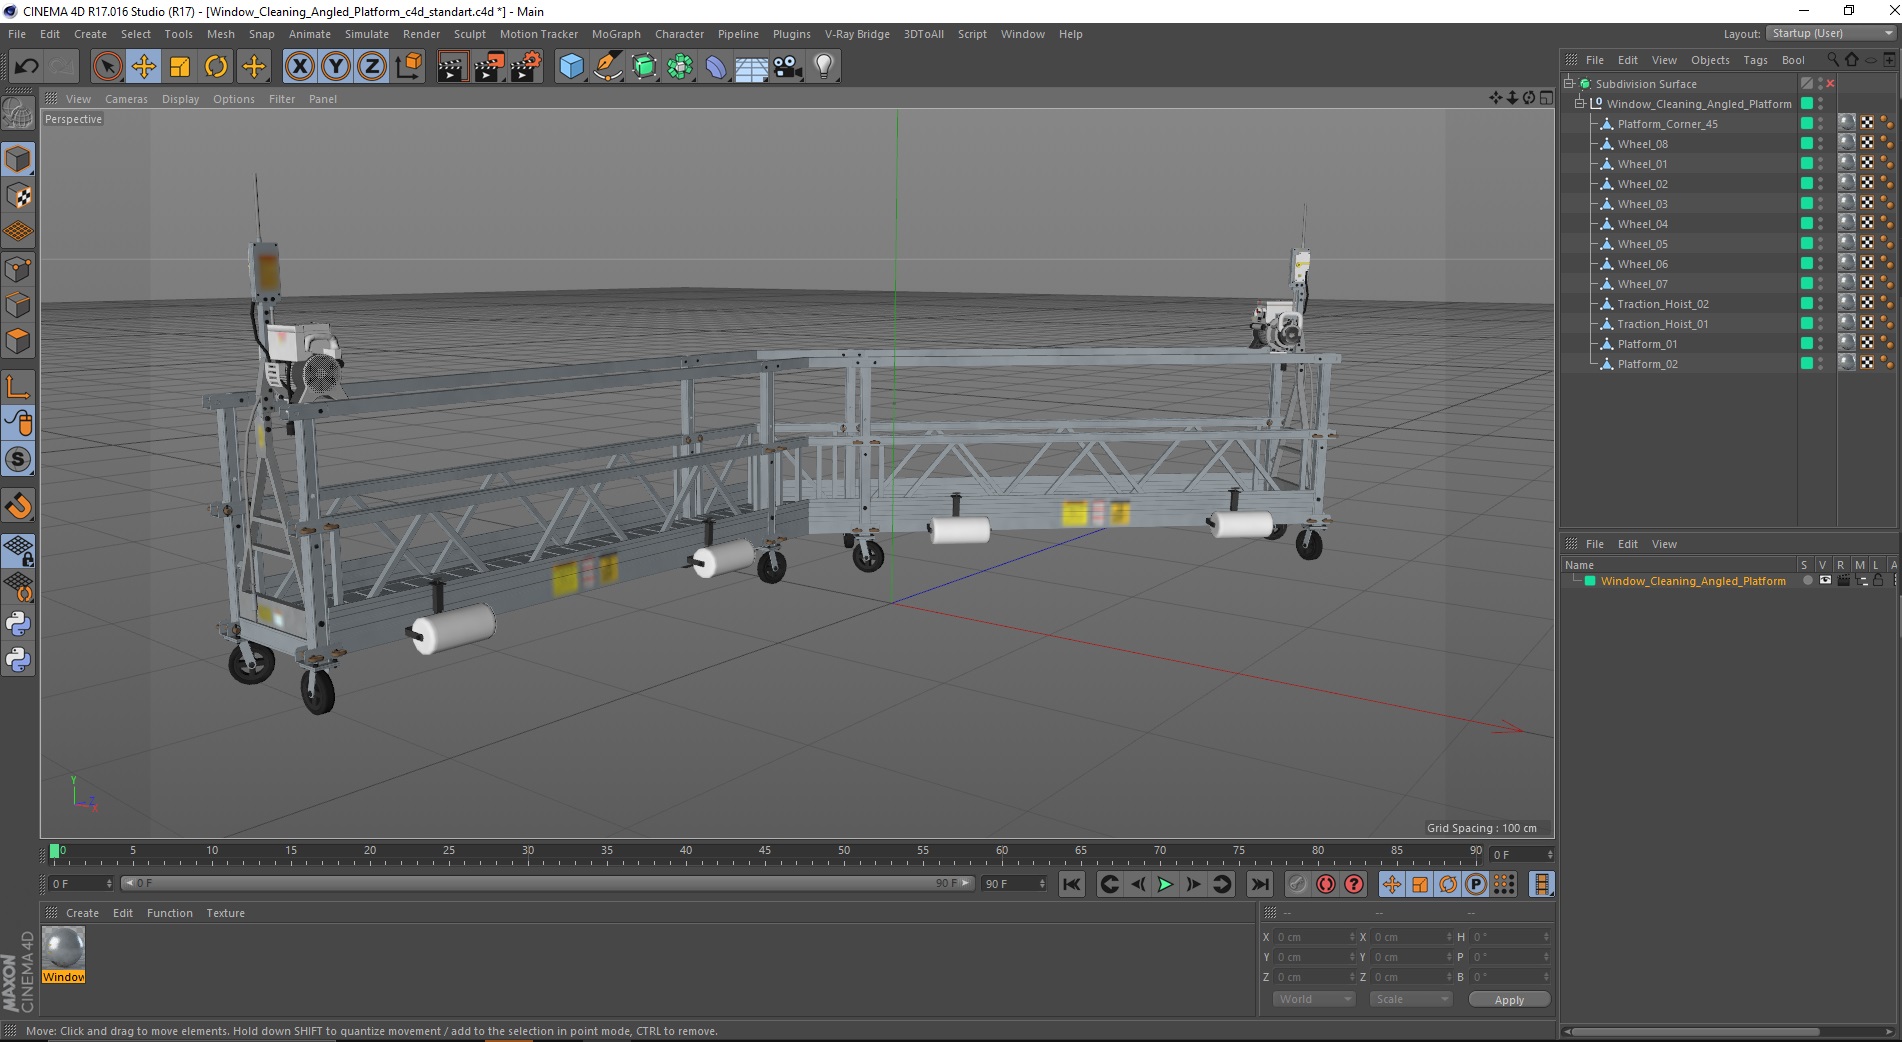The height and width of the screenshot is (1042, 1902).
Task: Select Platform_Corner_45 object
Action: pos(1667,124)
